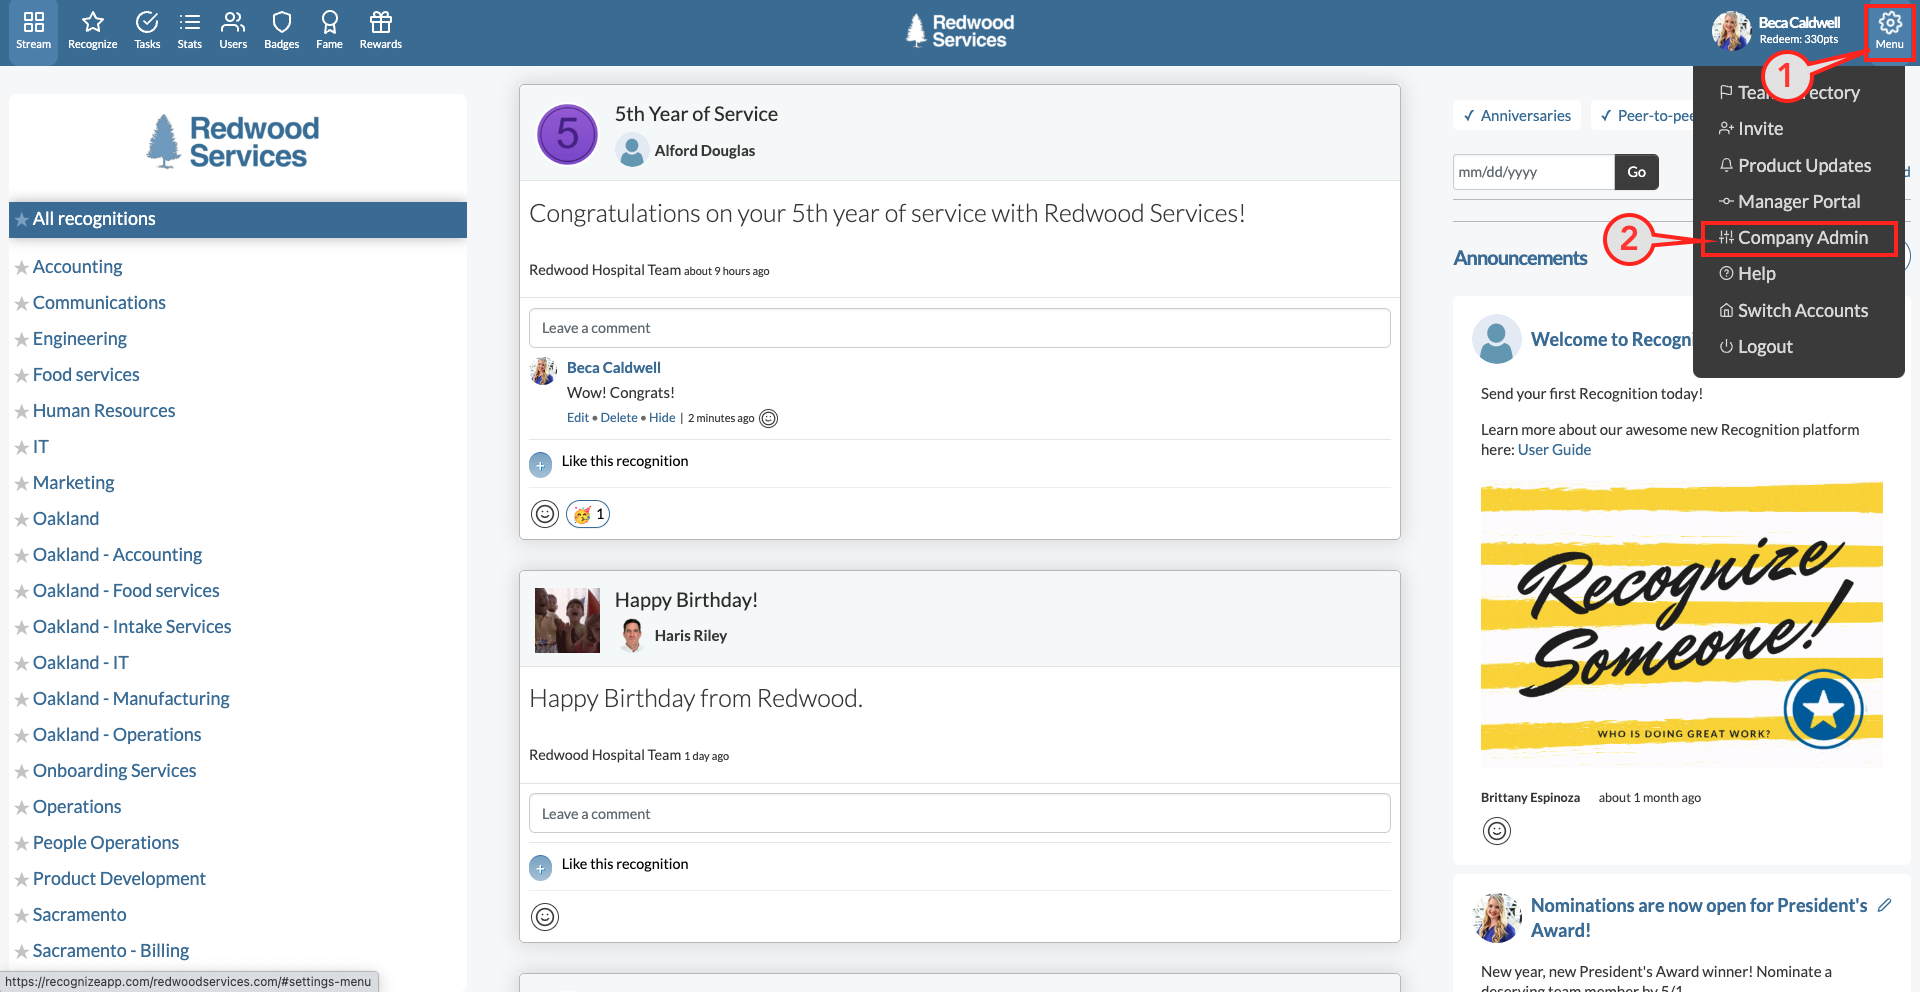
Task: Click the party emoji reaction on the 5th Year post
Action: (588, 514)
